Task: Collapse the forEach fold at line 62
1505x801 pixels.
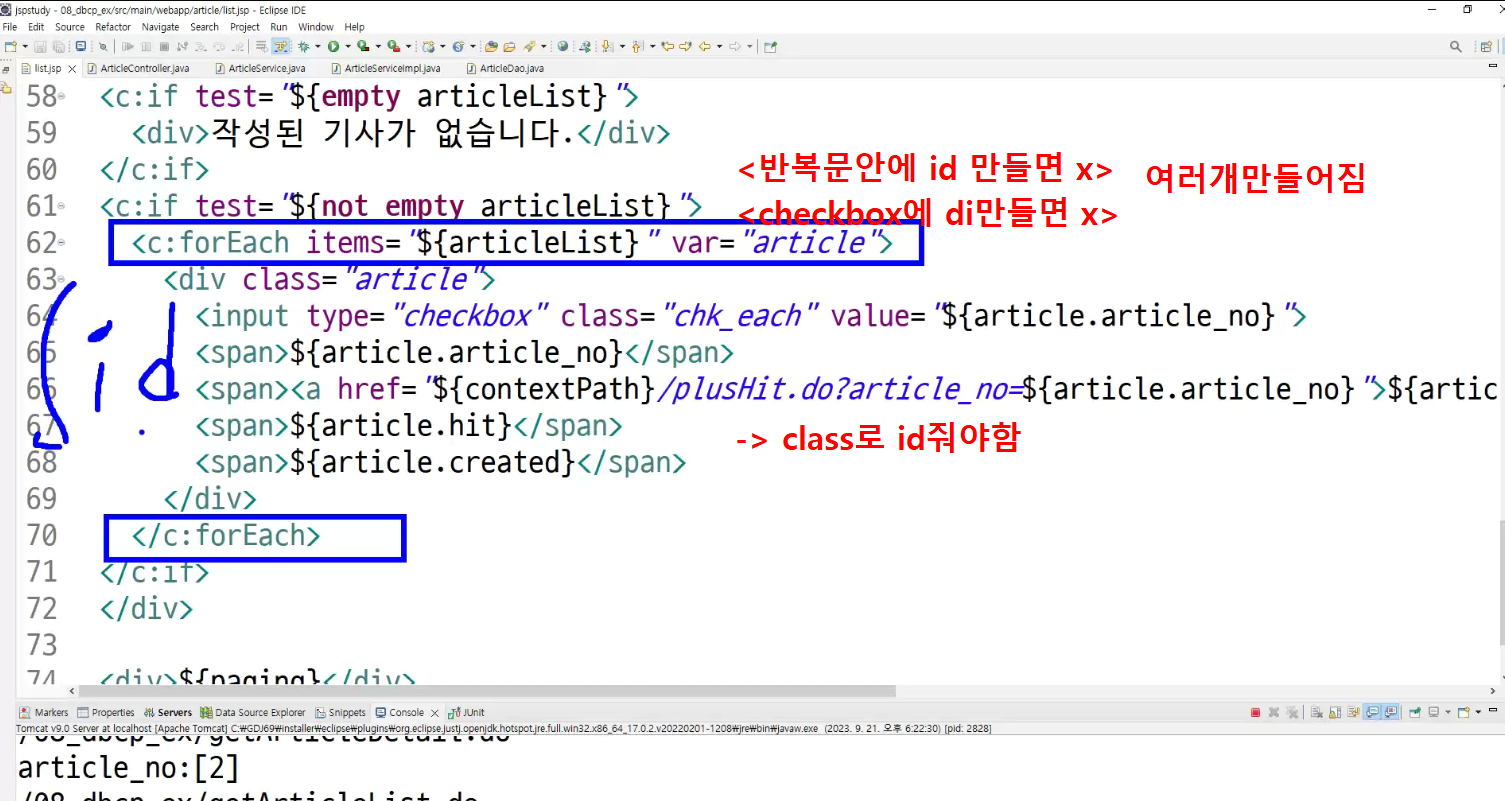Action: click(x=62, y=243)
